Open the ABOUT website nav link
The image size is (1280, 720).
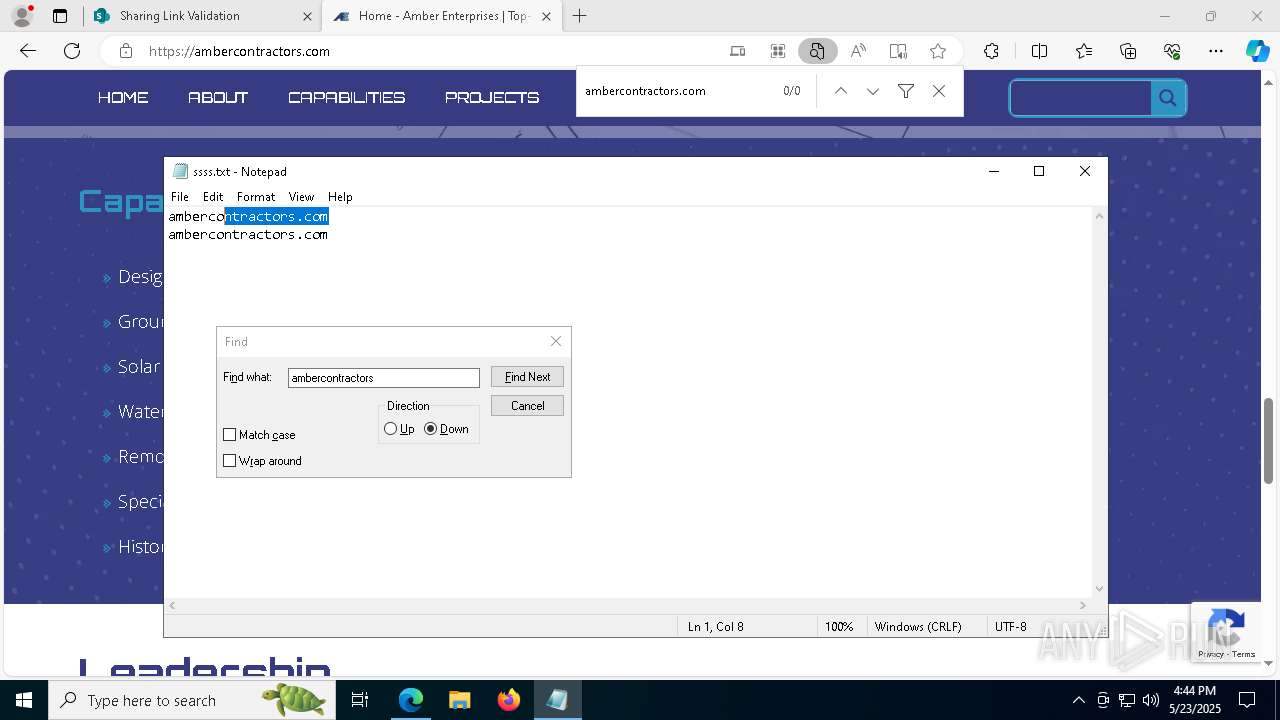218,97
